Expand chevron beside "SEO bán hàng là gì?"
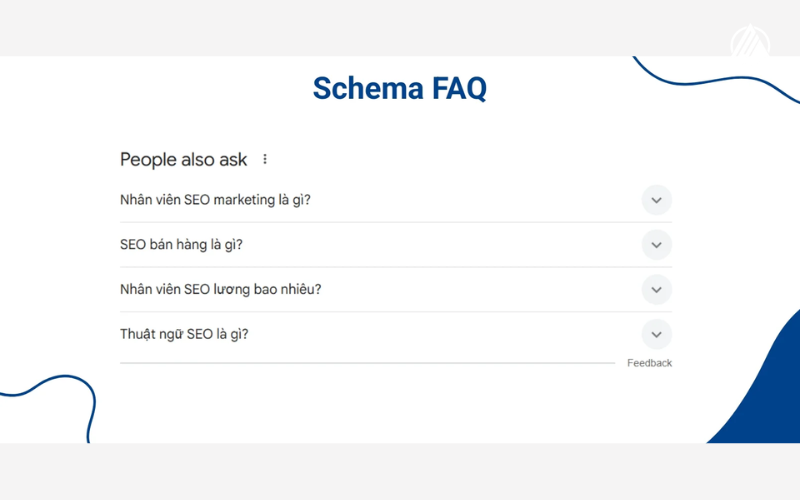This screenshot has width=800, height=500. click(x=656, y=245)
